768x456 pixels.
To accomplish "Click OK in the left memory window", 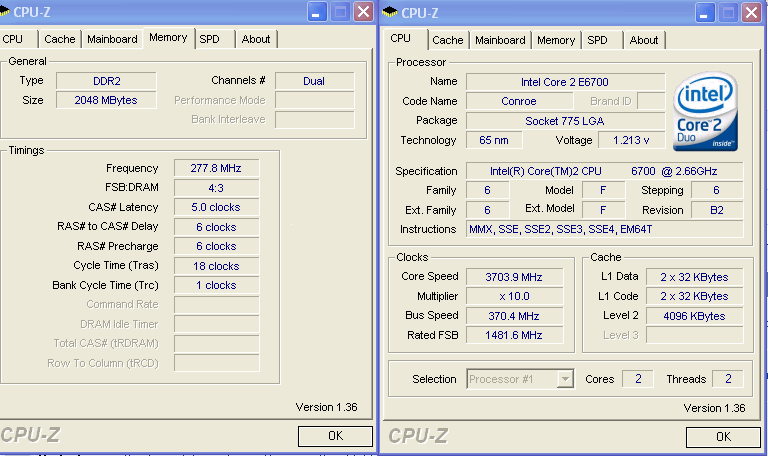I will coord(336,436).
